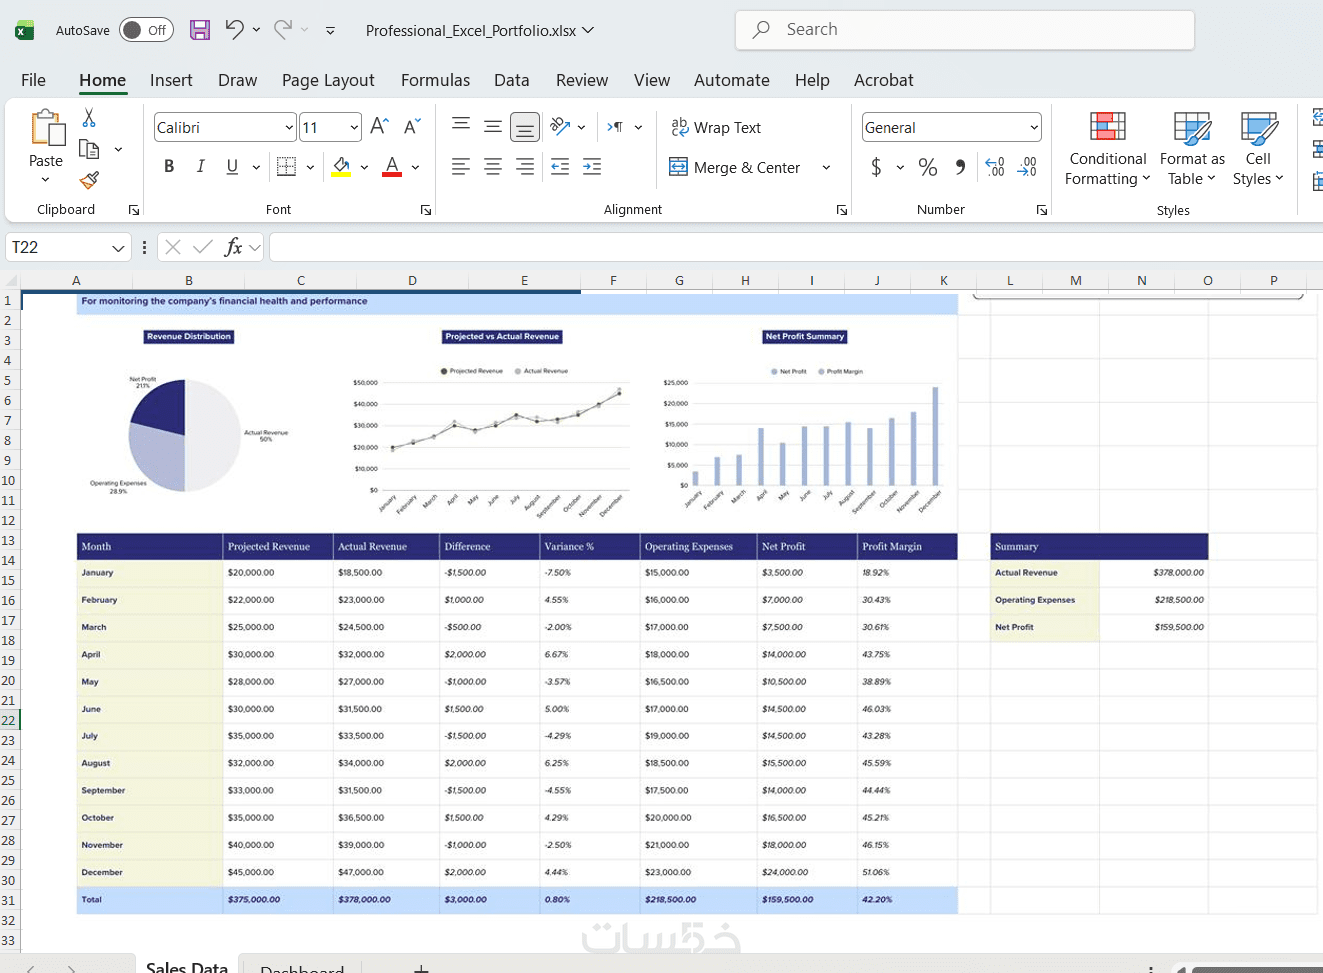The height and width of the screenshot is (973, 1323).
Task: Open the Calibri font name dropdown
Action: pos(289,127)
